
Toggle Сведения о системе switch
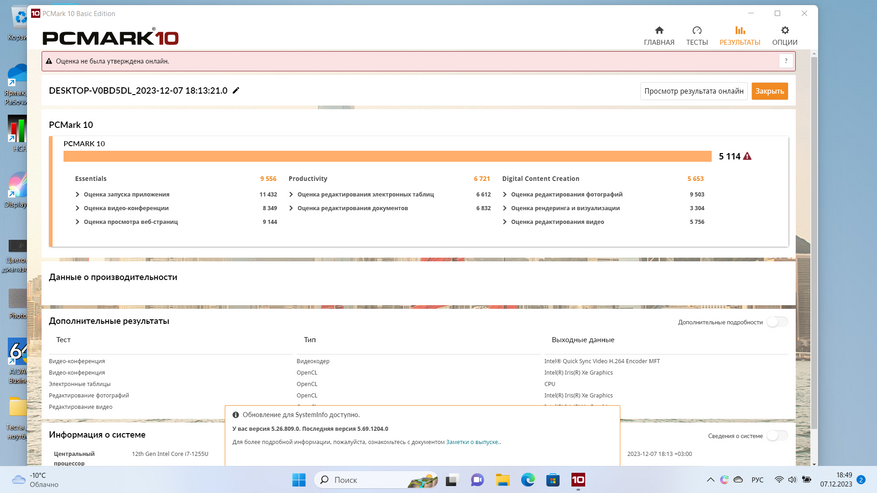tap(777, 435)
